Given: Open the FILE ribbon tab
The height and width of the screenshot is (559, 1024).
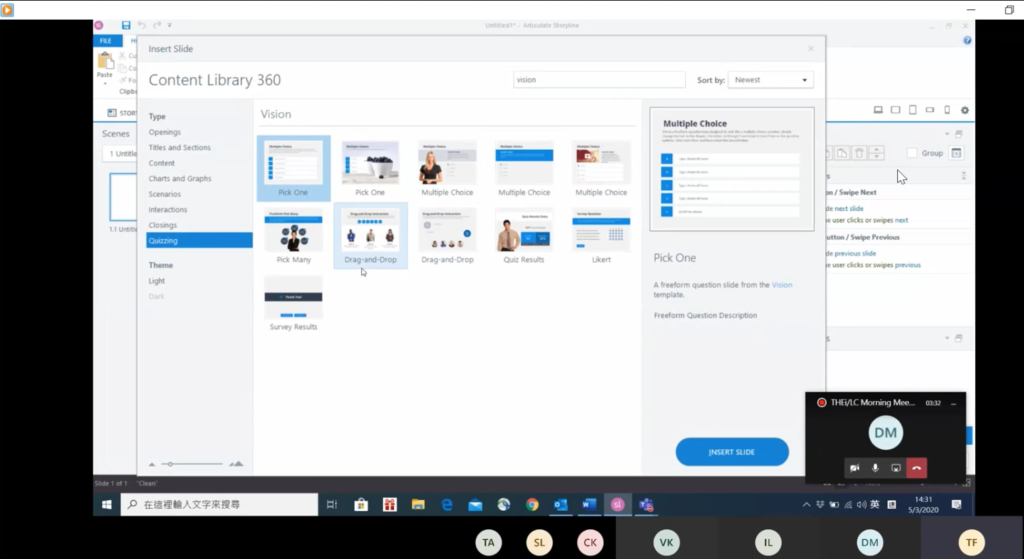Looking at the screenshot, I should pos(107,41).
